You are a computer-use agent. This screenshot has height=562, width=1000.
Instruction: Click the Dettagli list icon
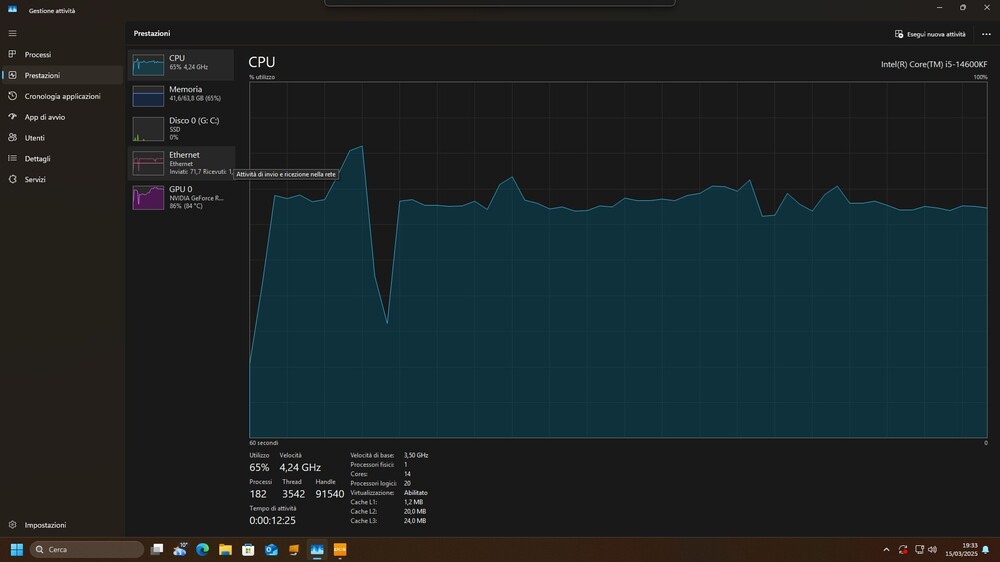(12, 158)
